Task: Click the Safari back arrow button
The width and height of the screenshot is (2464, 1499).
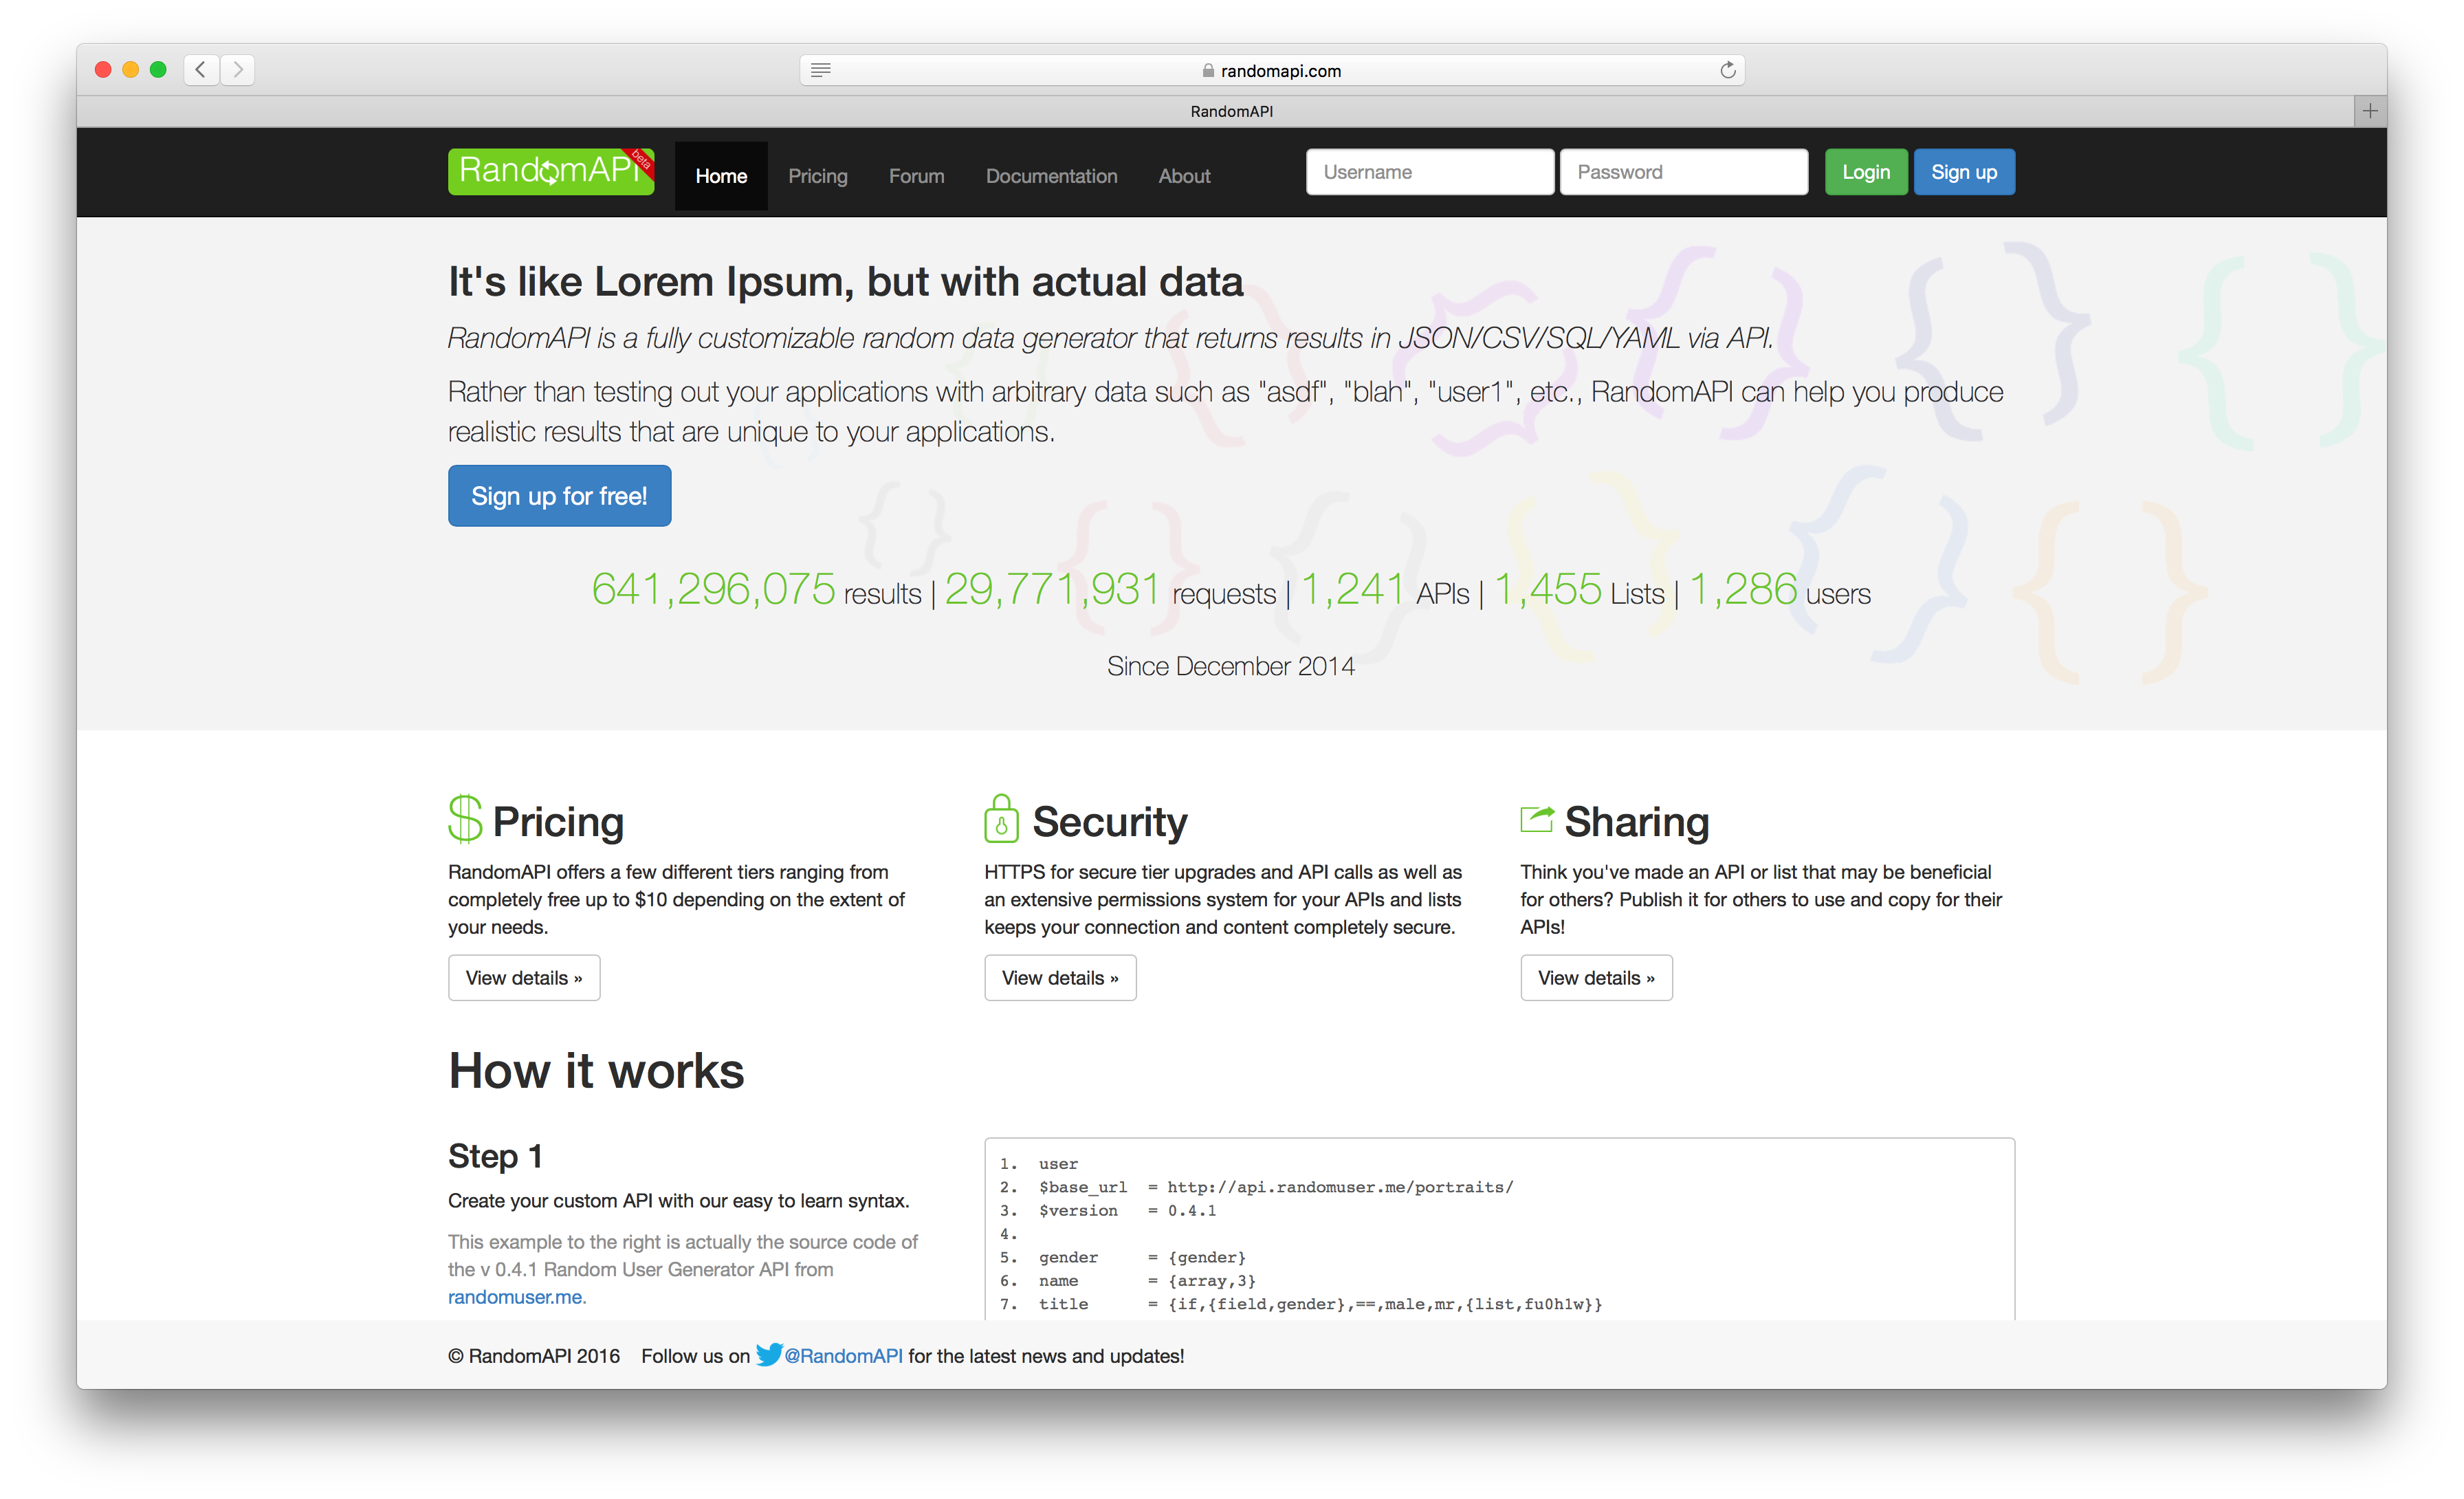Action: (x=201, y=69)
